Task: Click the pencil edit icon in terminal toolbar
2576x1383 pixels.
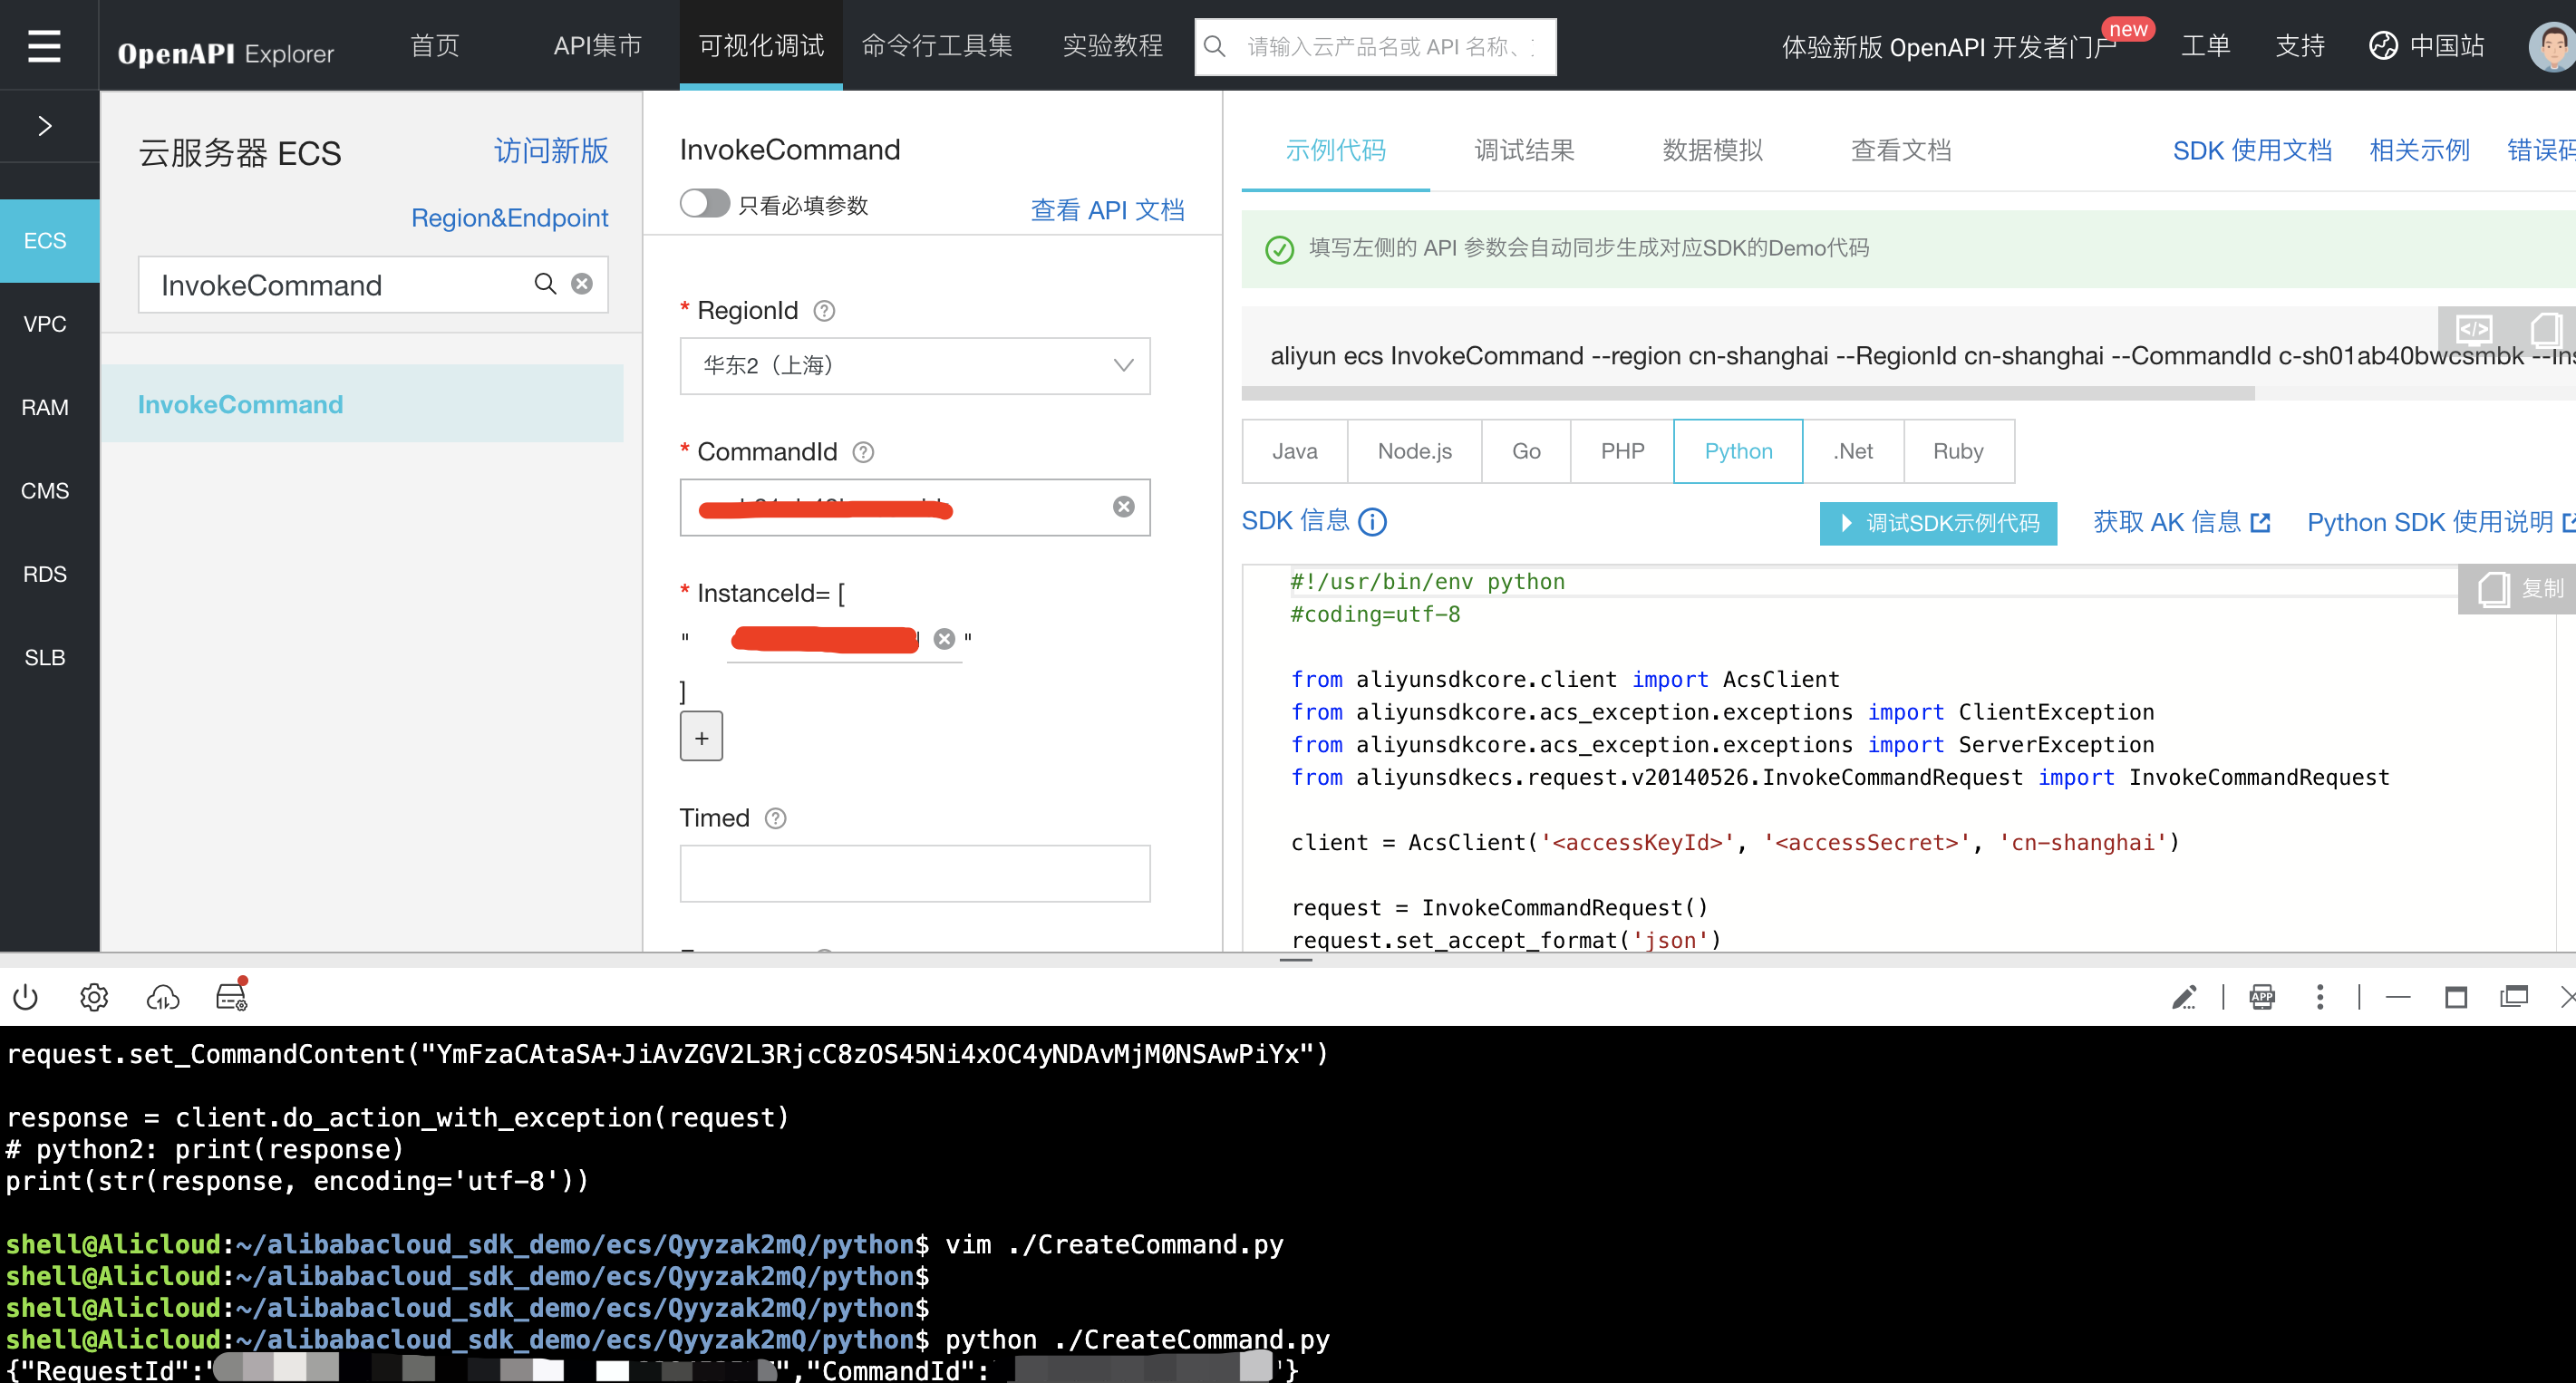Action: point(2183,997)
